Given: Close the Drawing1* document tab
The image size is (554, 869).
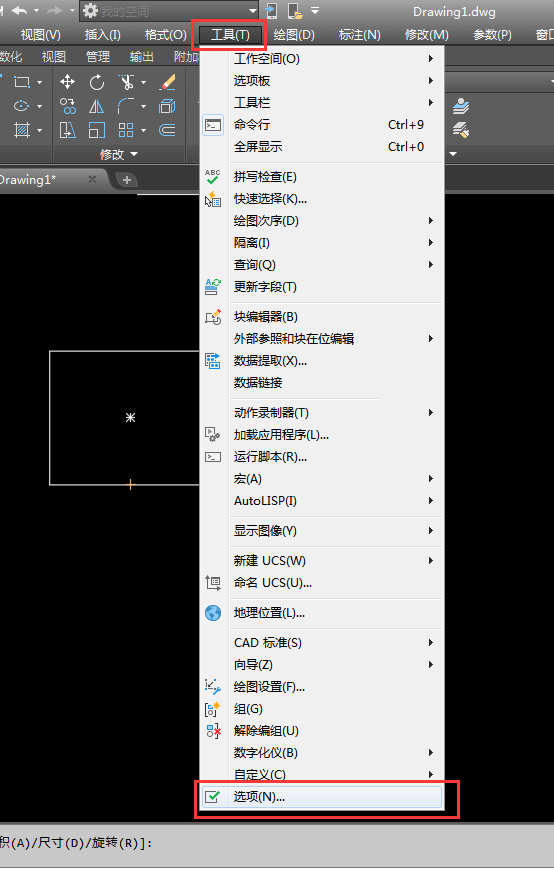Looking at the screenshot, I should [x=92, y=179].
